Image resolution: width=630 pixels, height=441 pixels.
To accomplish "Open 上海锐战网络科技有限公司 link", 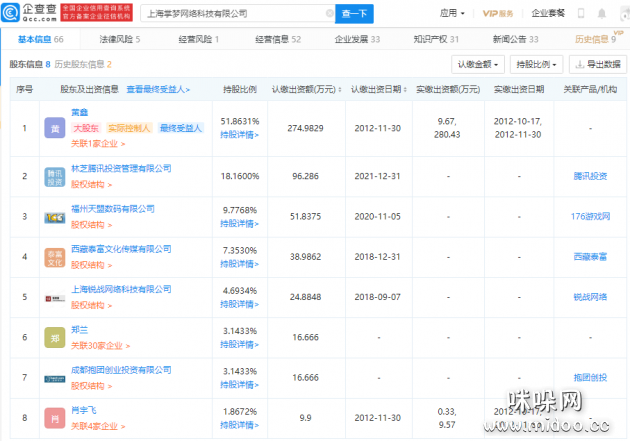I will 121,289.
